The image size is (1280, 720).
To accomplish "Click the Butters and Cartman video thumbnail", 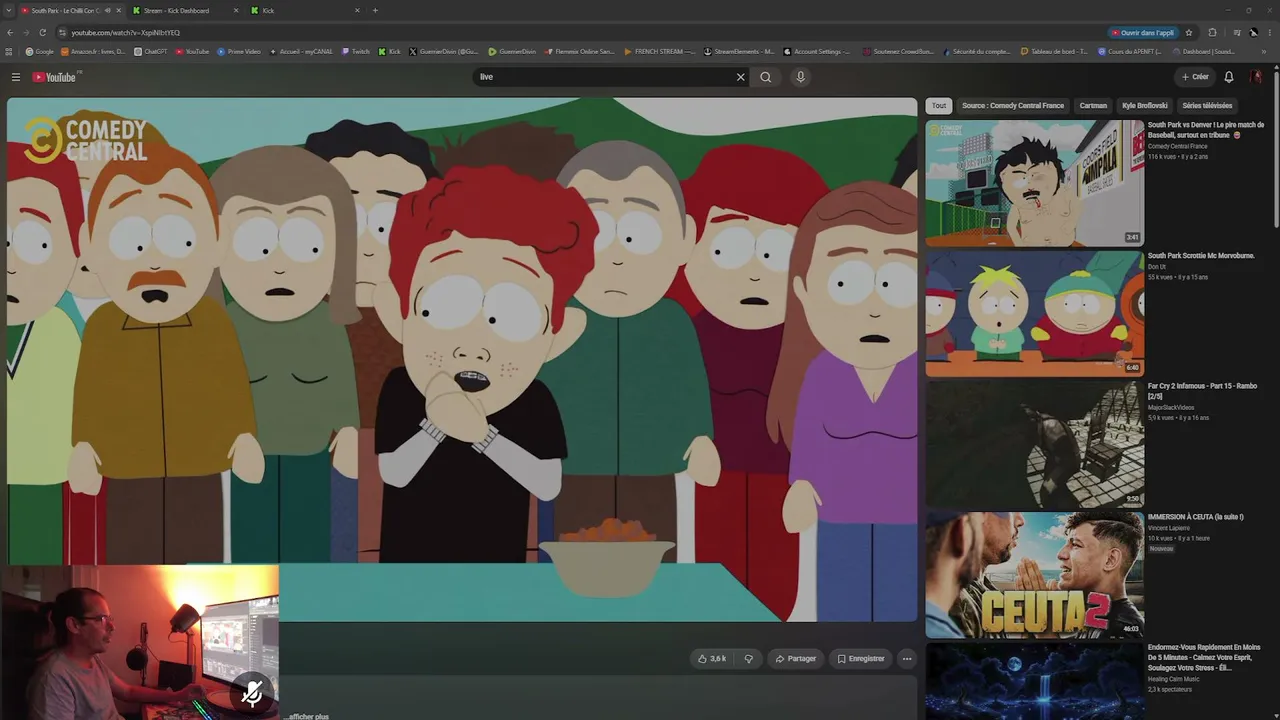I will coord(1034,313).
